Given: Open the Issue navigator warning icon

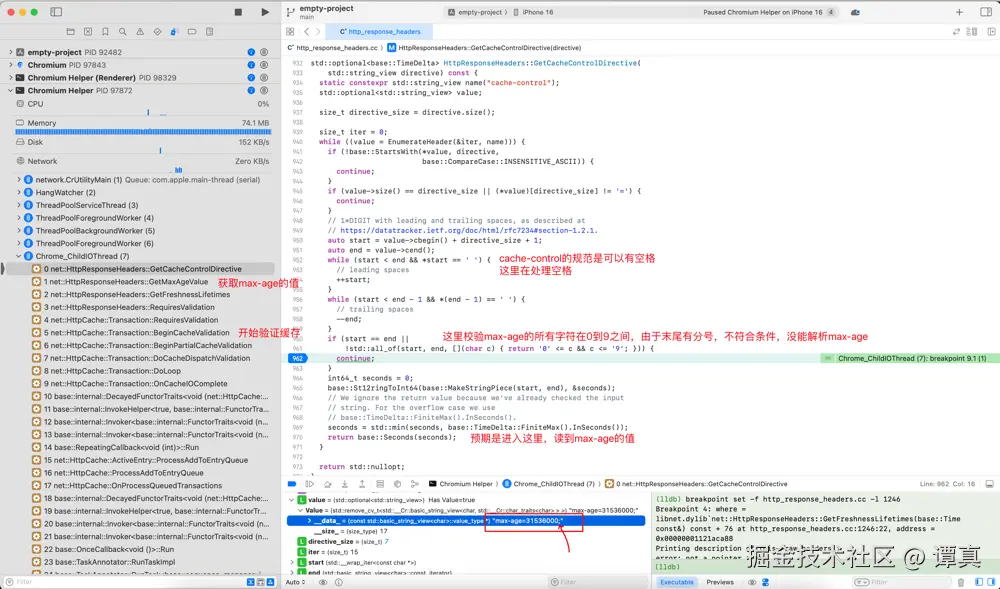Looking at the screenshot, I should click(140, 31).
